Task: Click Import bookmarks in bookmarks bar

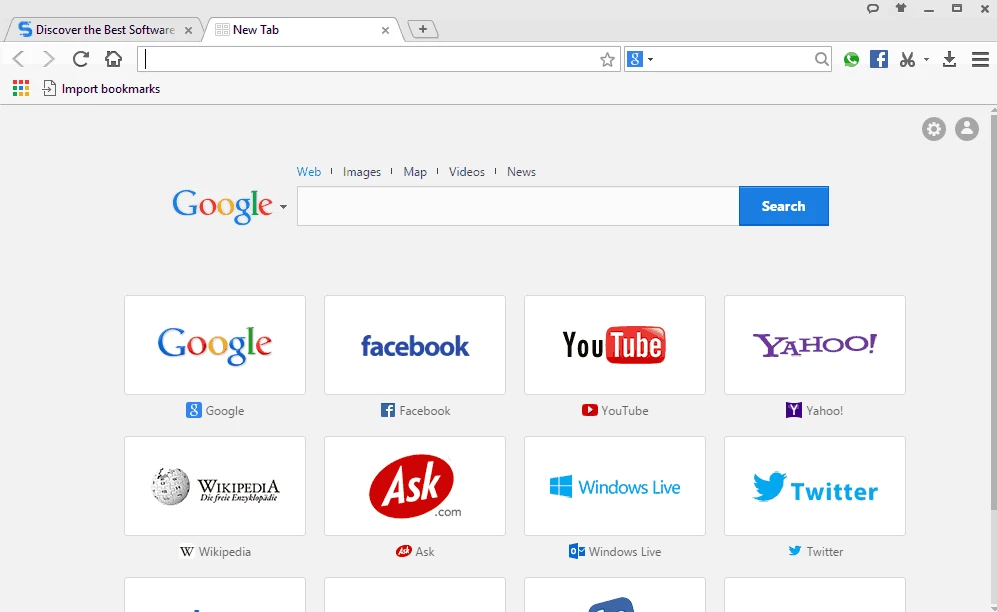Action: tap(101, 88)
